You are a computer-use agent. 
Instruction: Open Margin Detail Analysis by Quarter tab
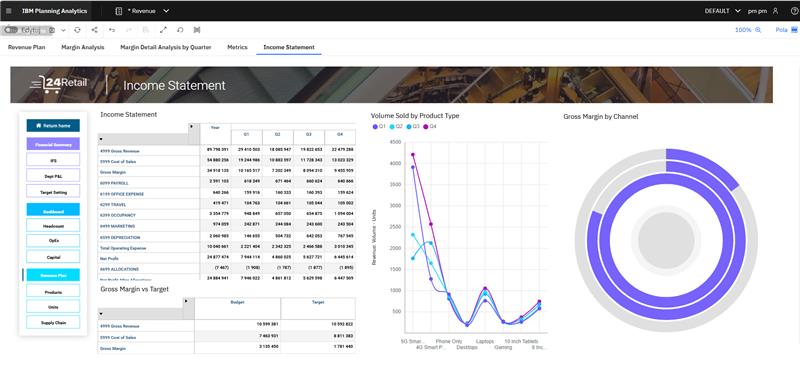[x=166, y=47]
